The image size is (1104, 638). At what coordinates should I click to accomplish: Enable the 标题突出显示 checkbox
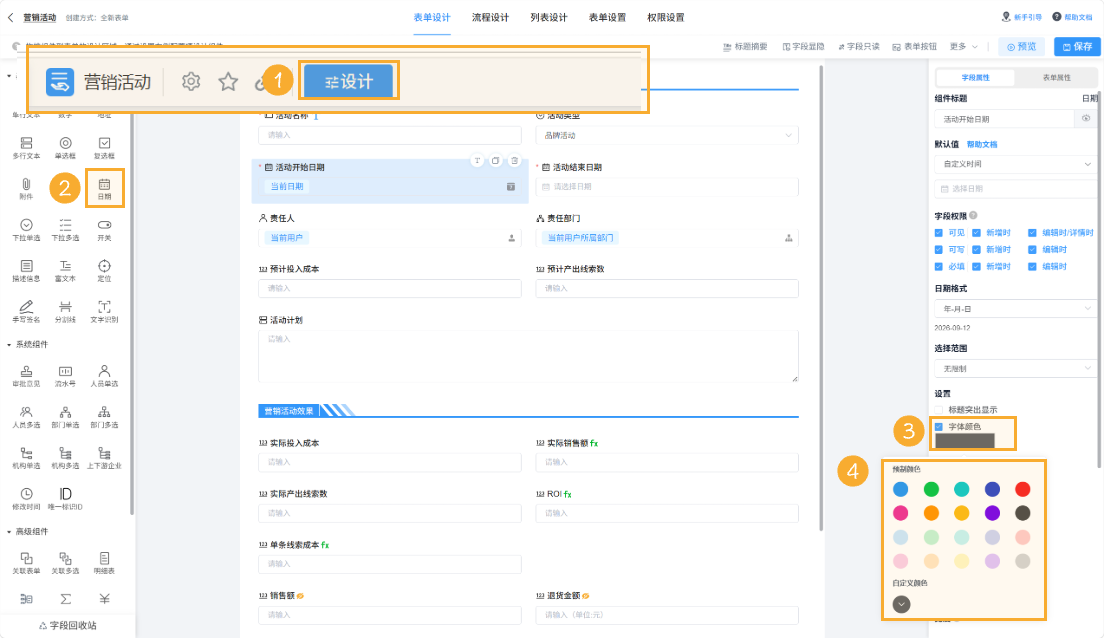pos(939,410)
